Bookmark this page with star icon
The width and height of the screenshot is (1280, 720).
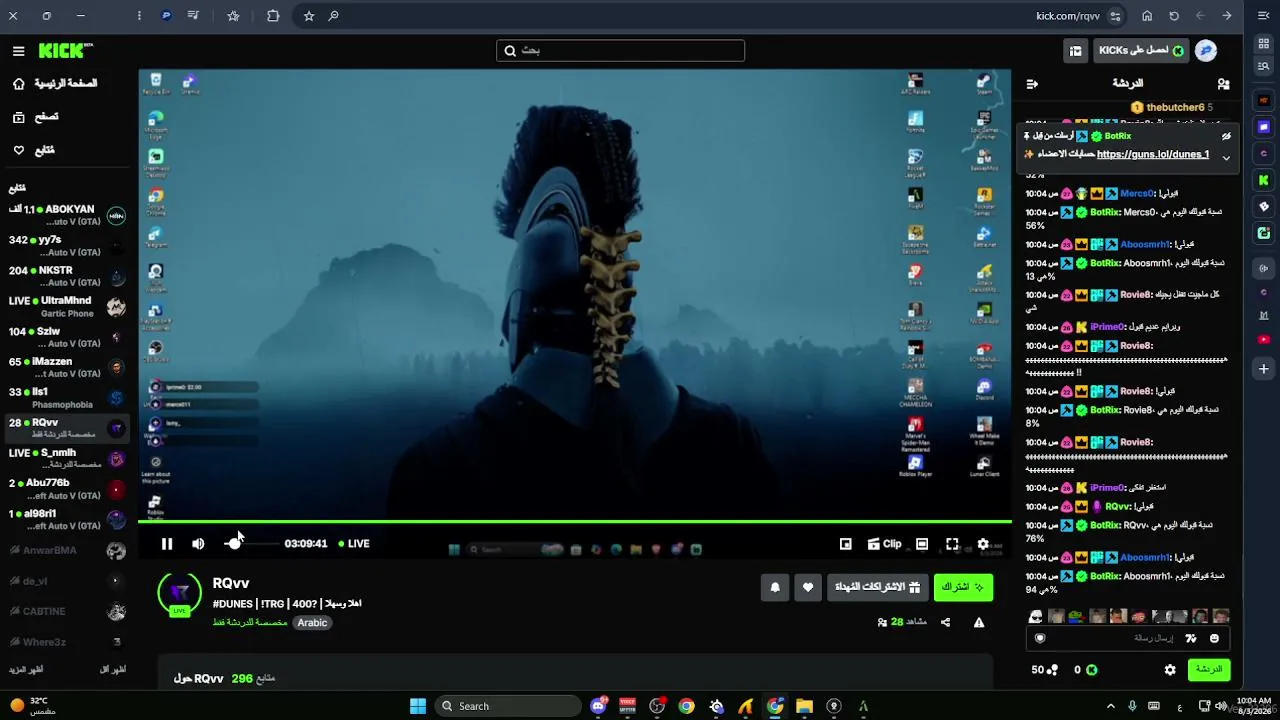click(309, 16)
